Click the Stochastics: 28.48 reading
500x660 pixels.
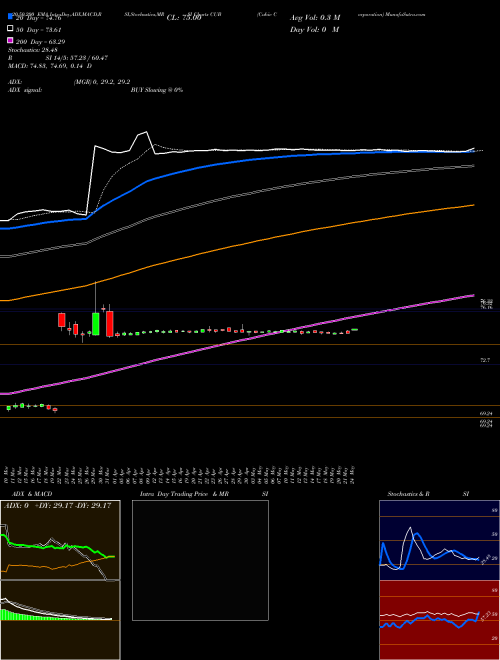(32, 50)
